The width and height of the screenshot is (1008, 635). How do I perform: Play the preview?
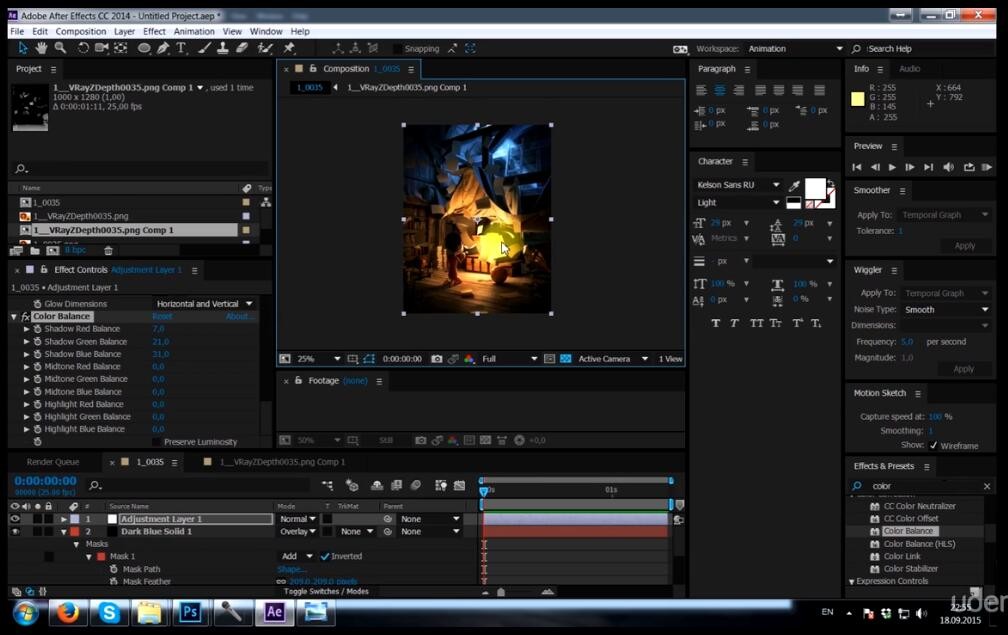892,167
